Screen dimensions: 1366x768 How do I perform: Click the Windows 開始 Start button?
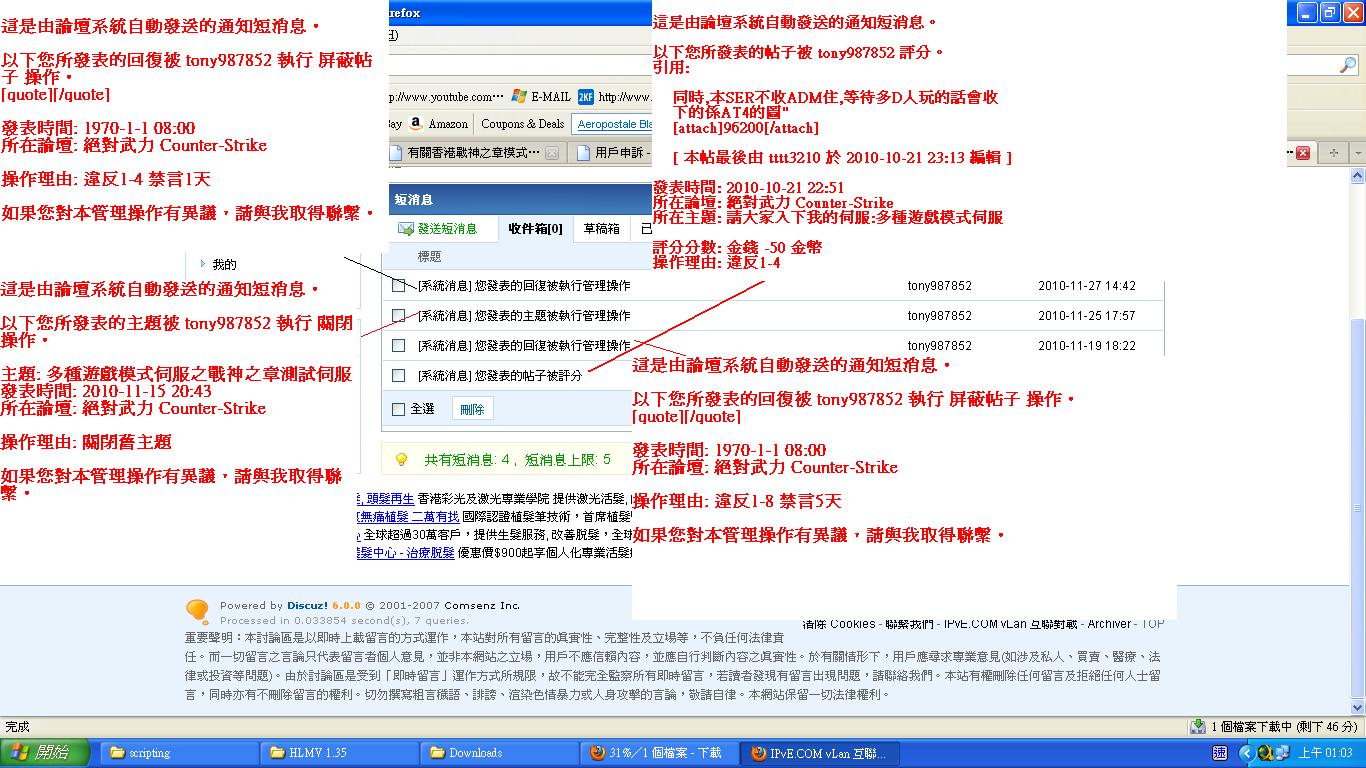[45, 753]
